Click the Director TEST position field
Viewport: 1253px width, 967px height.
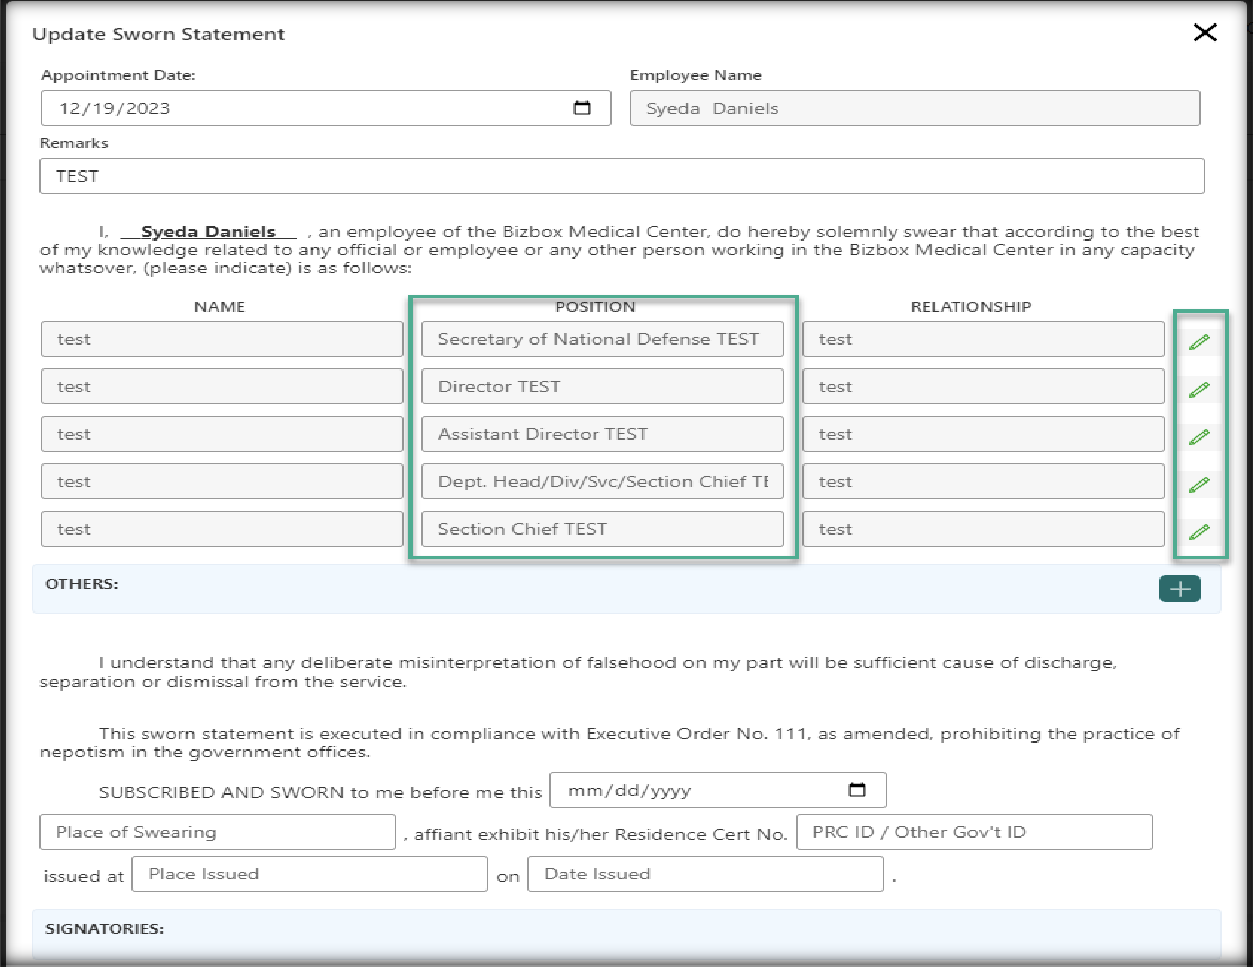[x=602, y=387]
